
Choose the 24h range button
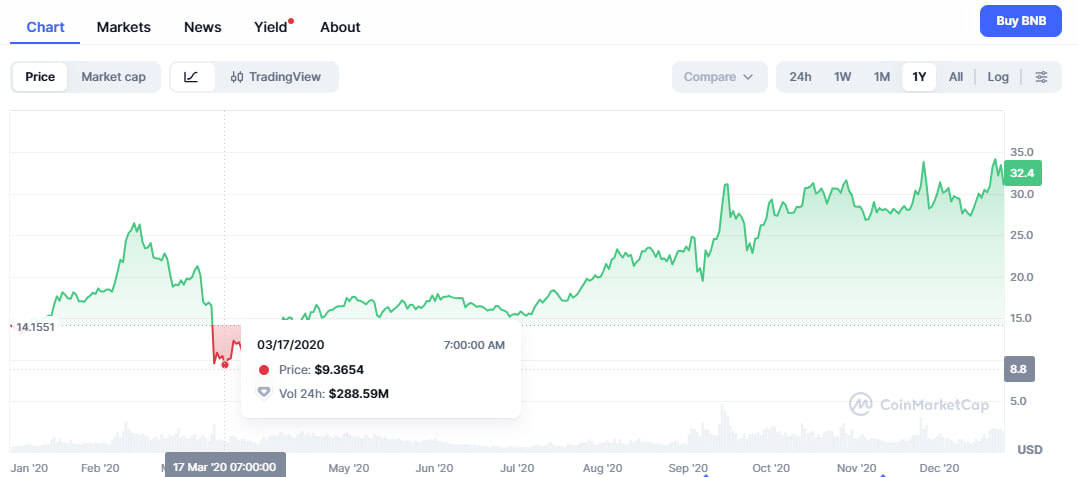click(x=800, y=77)
